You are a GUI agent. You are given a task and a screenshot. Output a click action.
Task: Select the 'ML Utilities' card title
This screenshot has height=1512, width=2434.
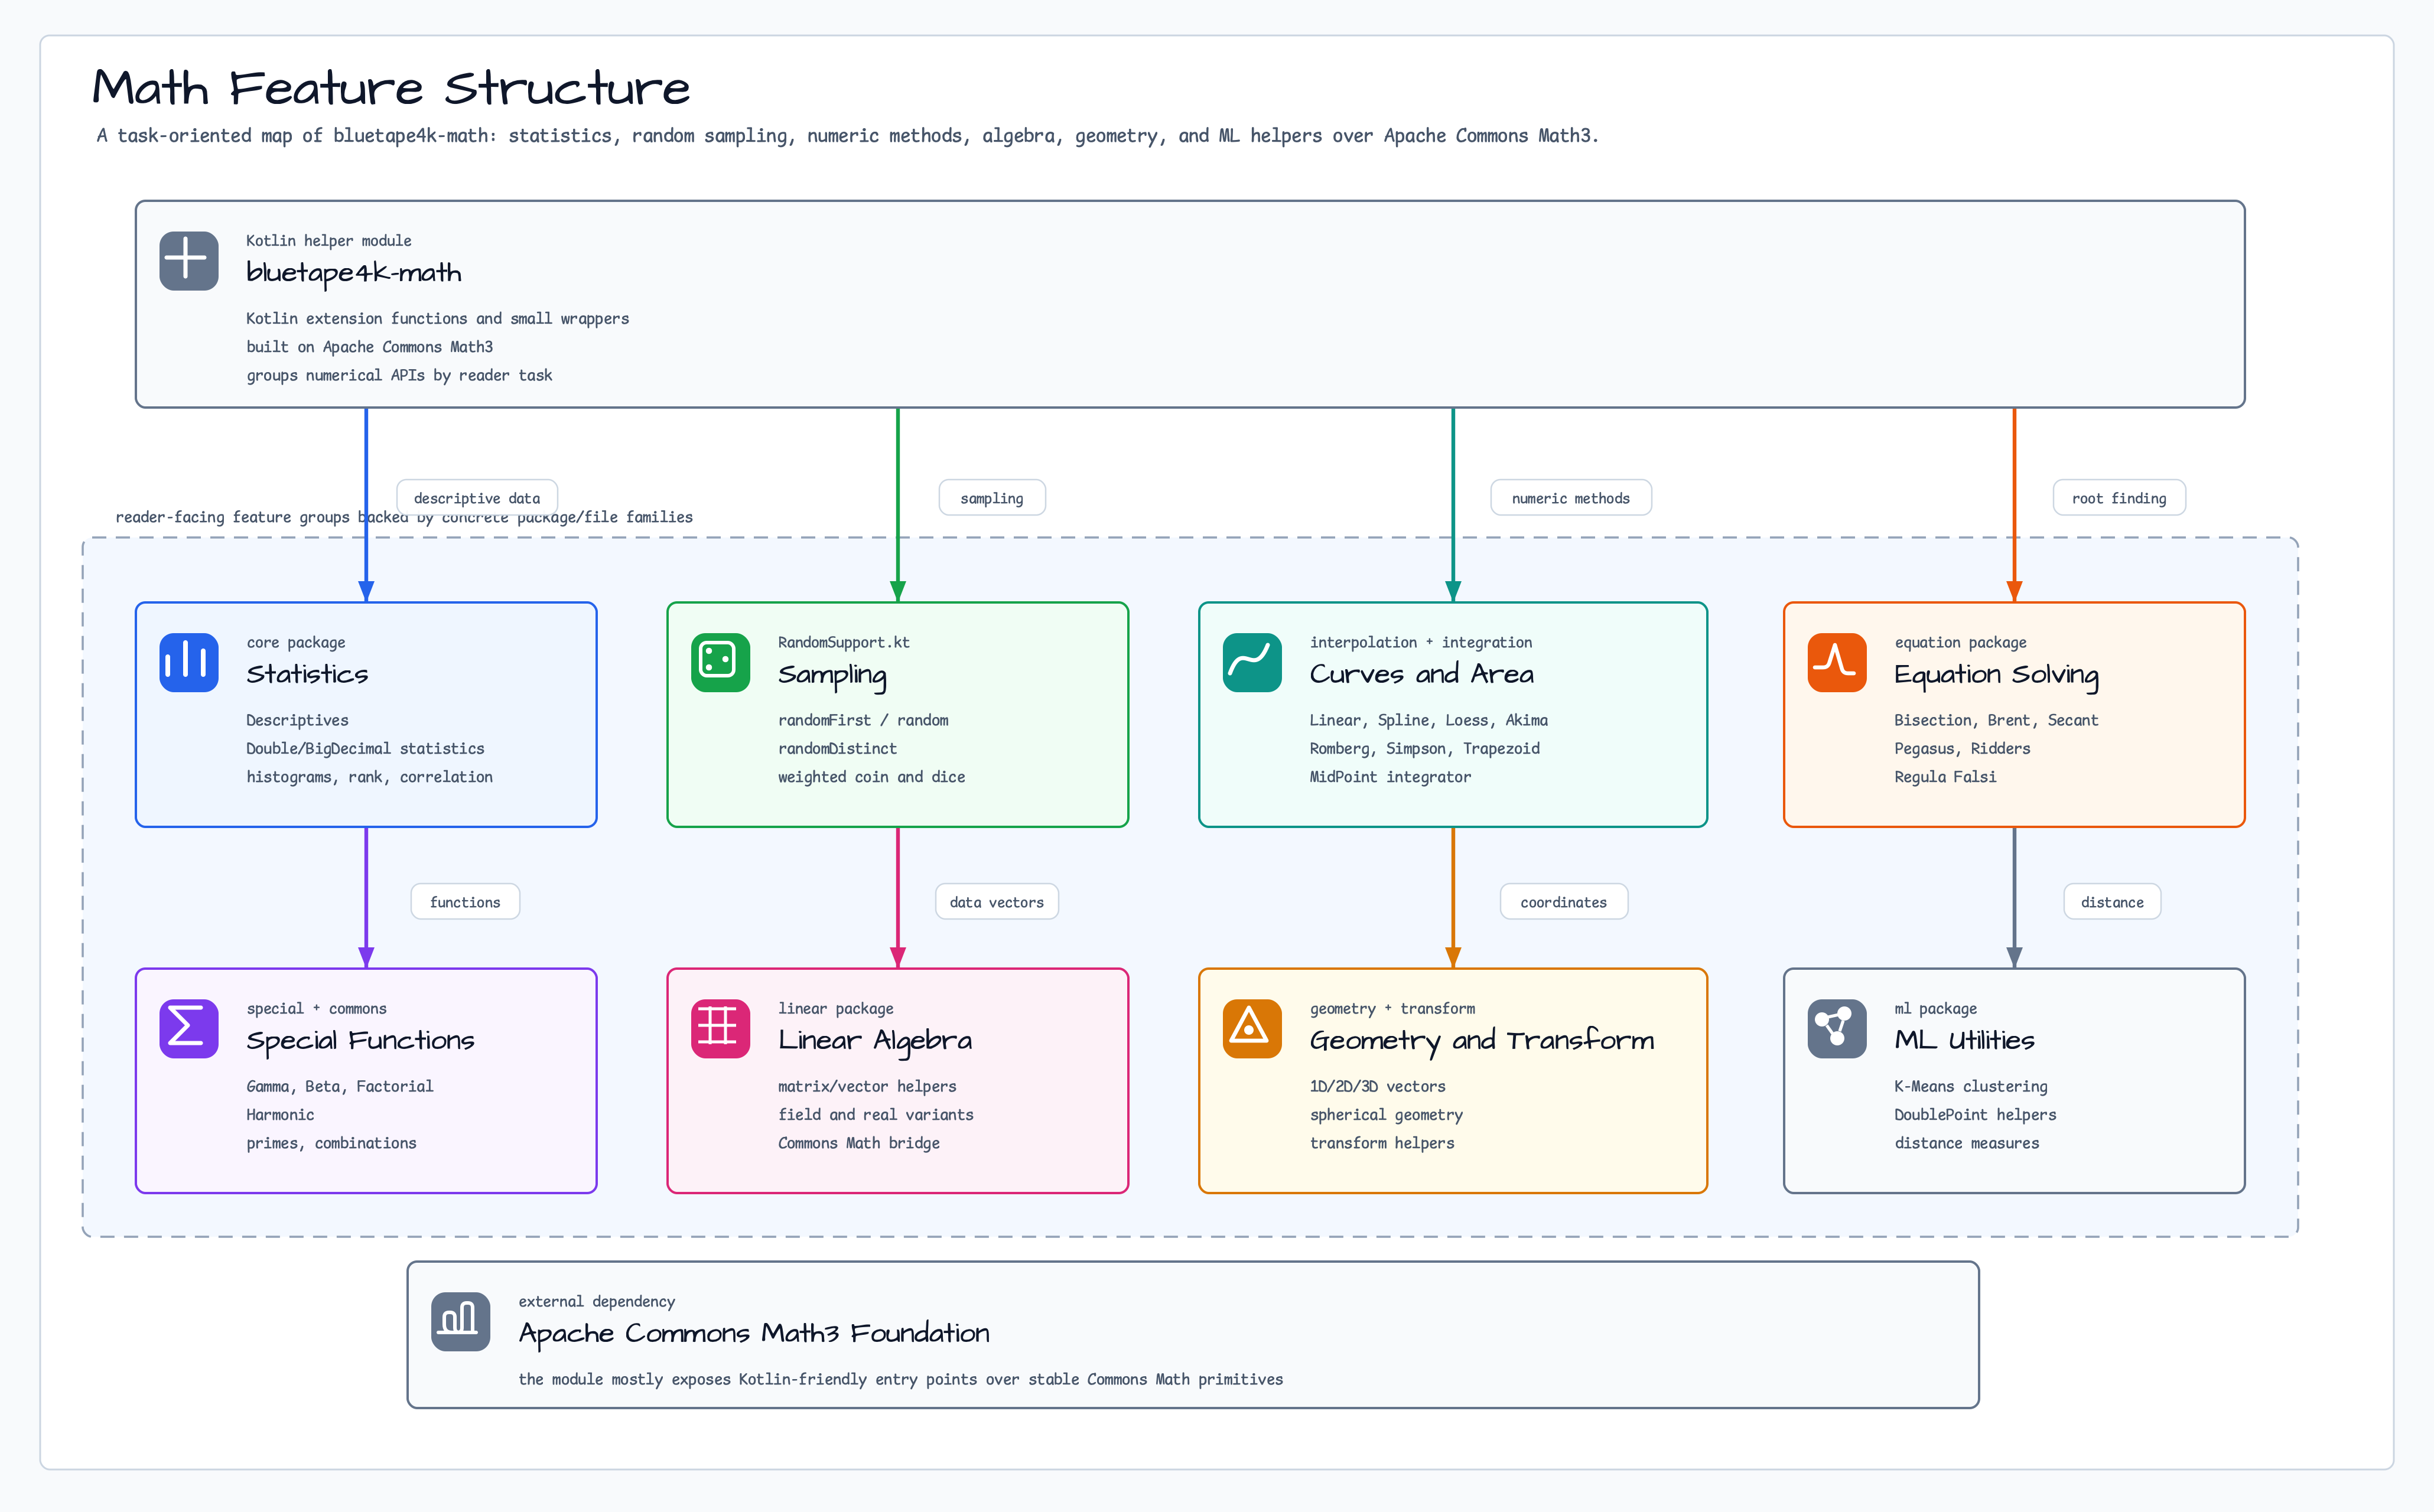1964,1040
